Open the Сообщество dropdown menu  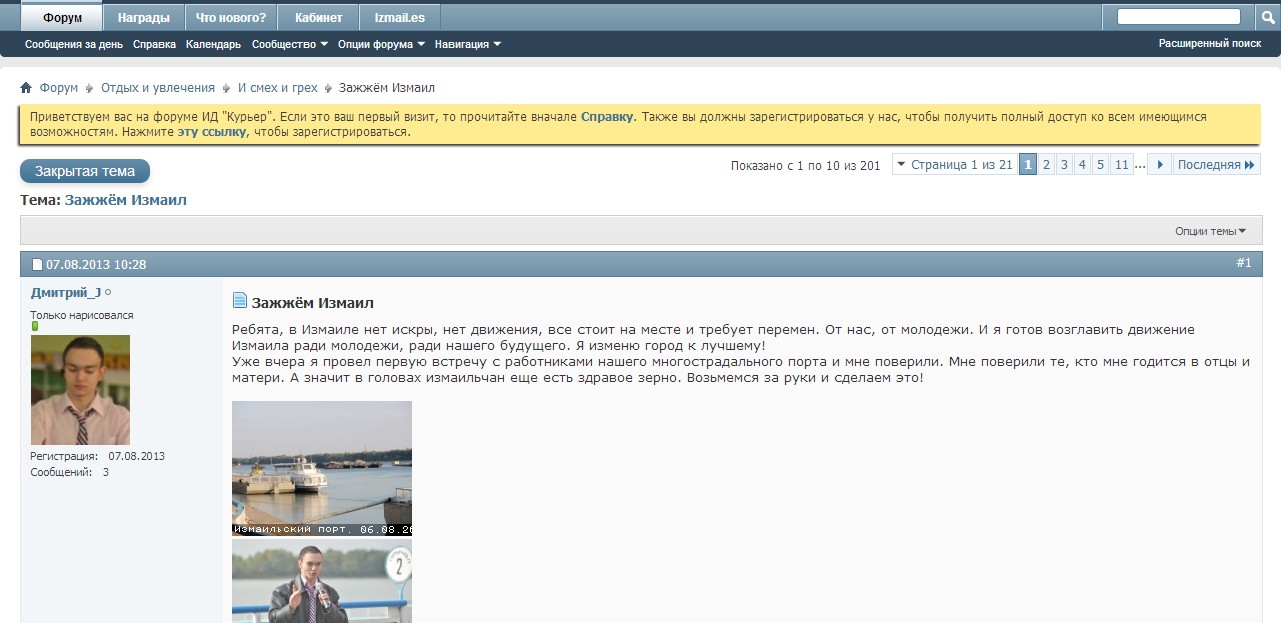coord(290,44)
